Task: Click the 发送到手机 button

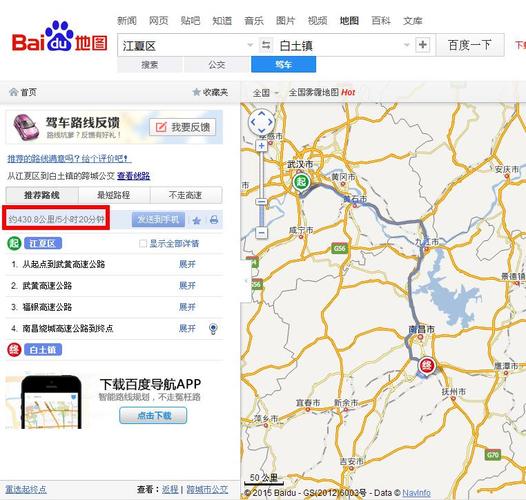Action: (158, 220)
